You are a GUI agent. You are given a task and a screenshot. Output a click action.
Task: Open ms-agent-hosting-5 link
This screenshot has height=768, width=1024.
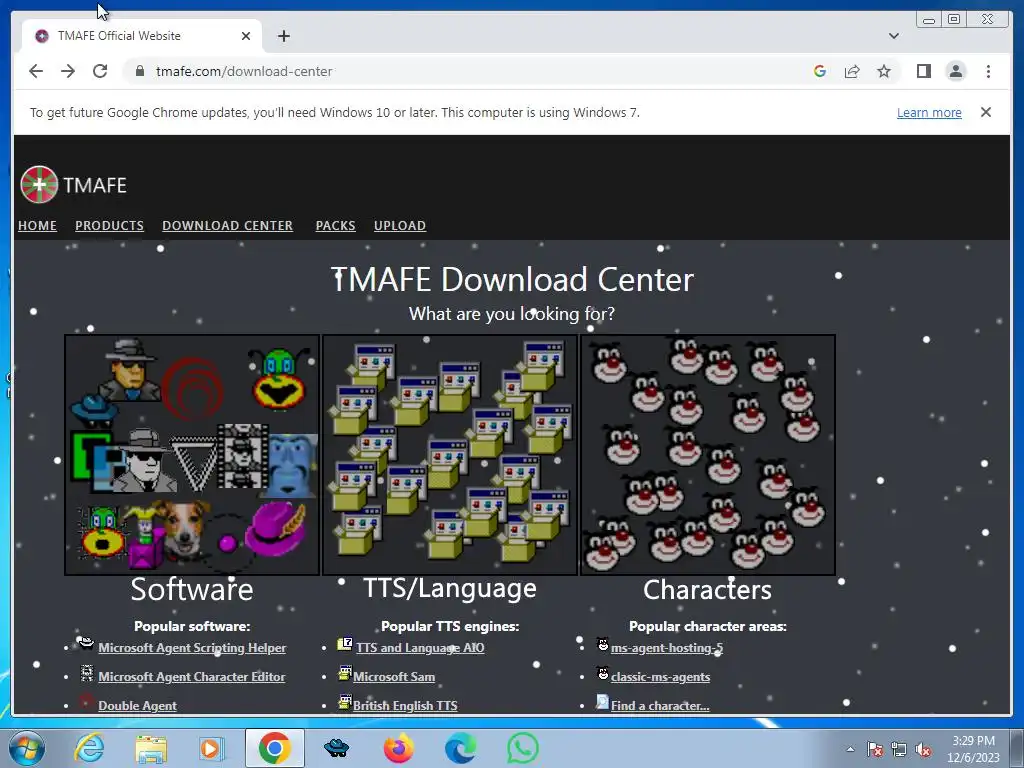click(667, 648)
